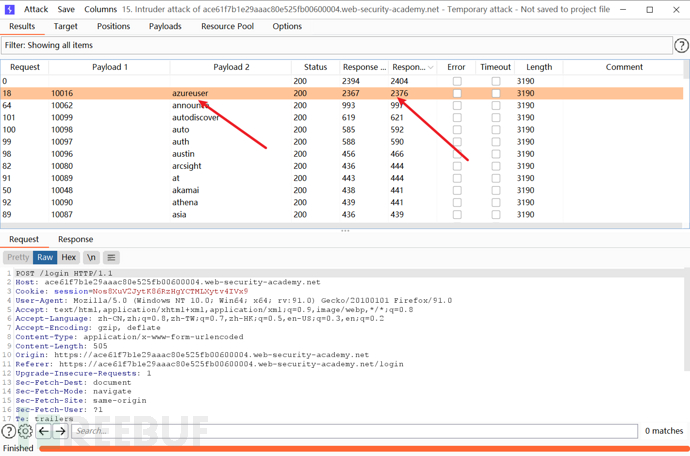The width and height of the screenshot is (690, 456).
Task: Go to next search match arrow
Action: [x=60, y=432]
